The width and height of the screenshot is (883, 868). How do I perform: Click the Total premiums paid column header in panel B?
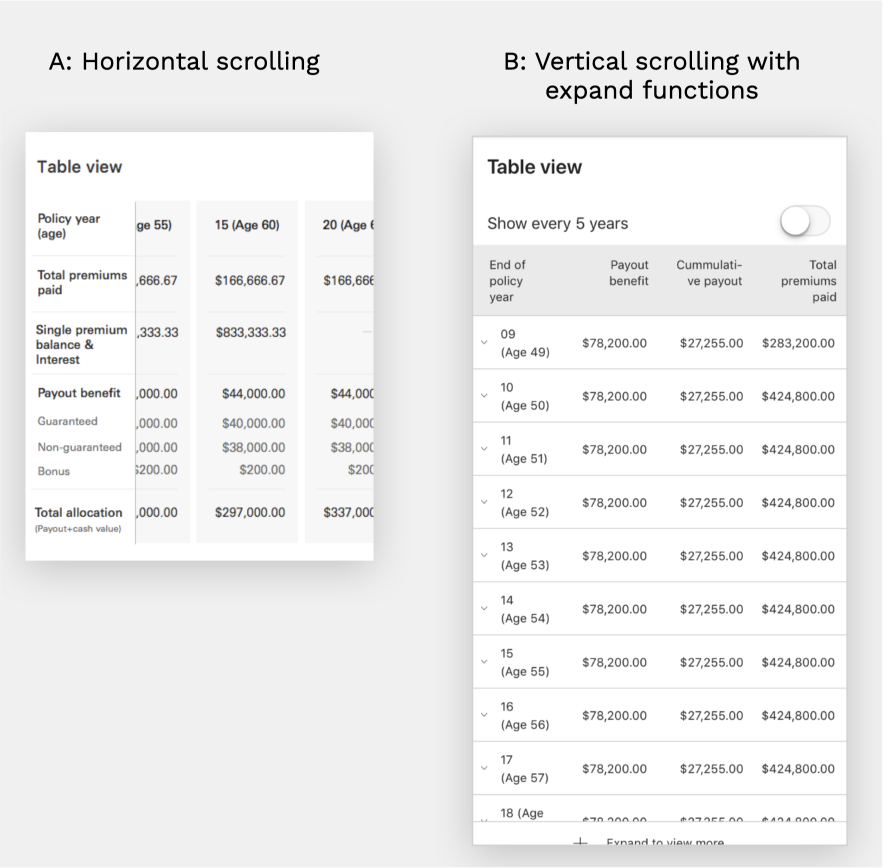click(x=808, y=281)
